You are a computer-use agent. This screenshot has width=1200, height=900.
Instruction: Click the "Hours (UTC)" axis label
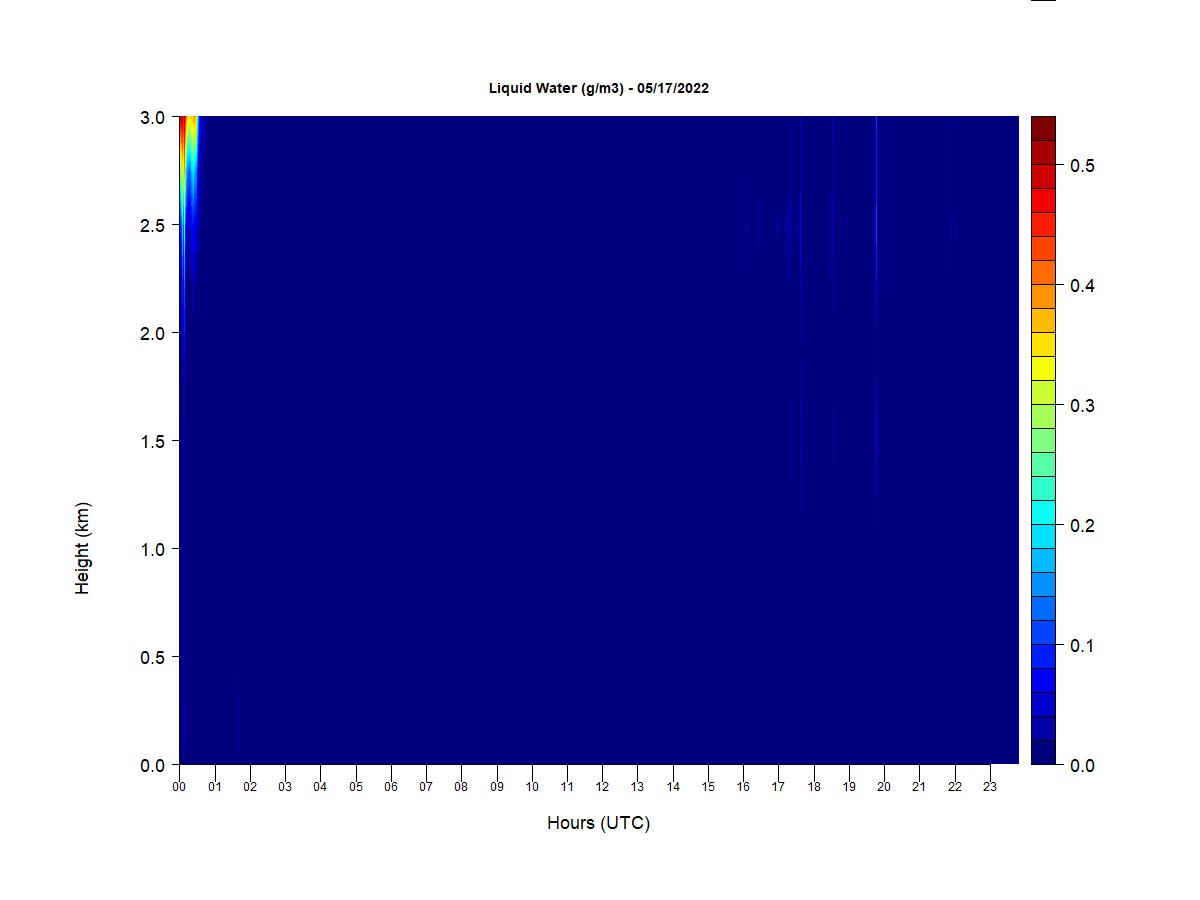pyautogui.click(x=598, y=823)
